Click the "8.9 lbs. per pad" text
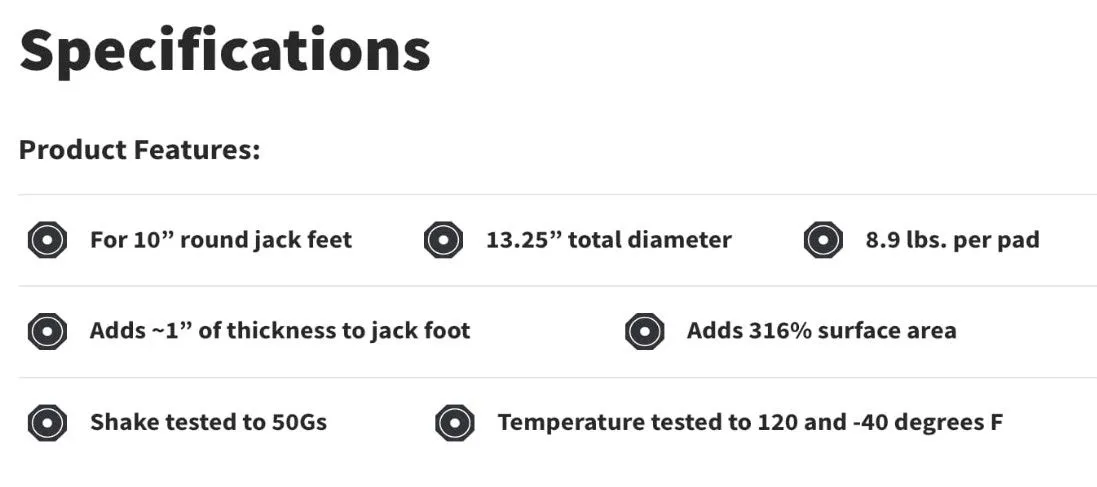This screenshot has width=1097, height=487. [x=952, y=240]
